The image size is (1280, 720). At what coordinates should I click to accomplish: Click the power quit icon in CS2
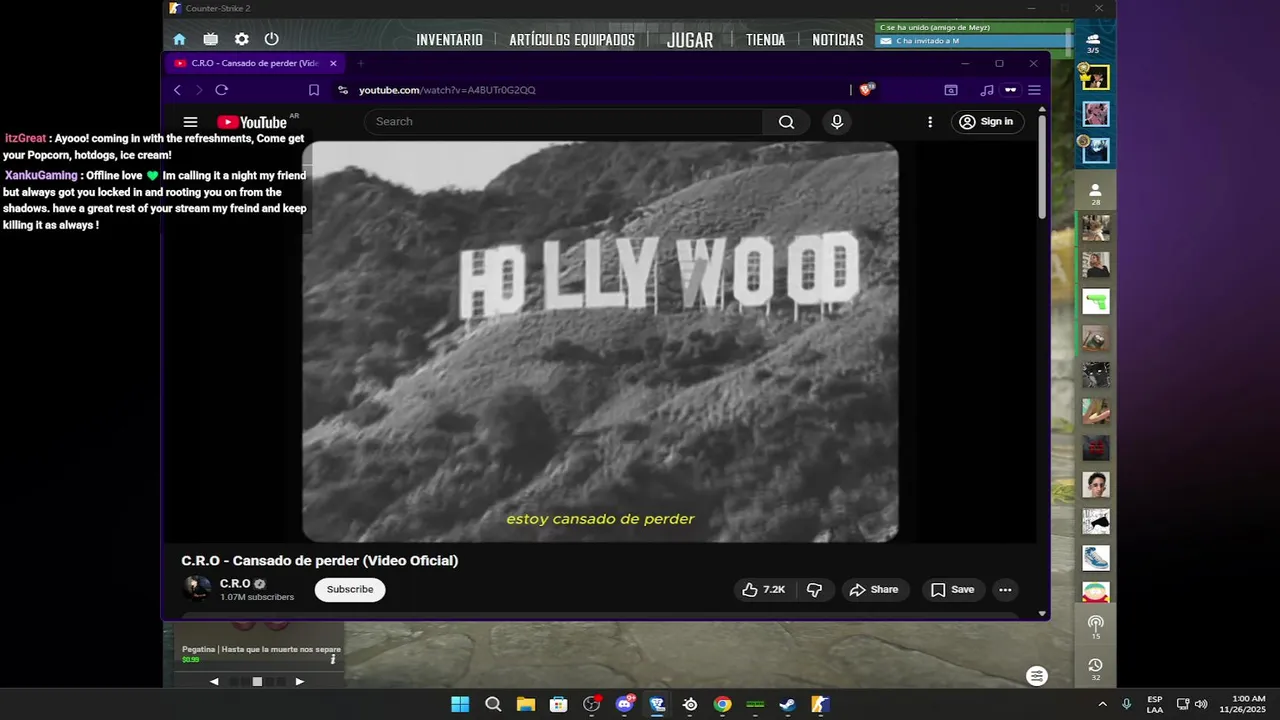click(271, 39)
